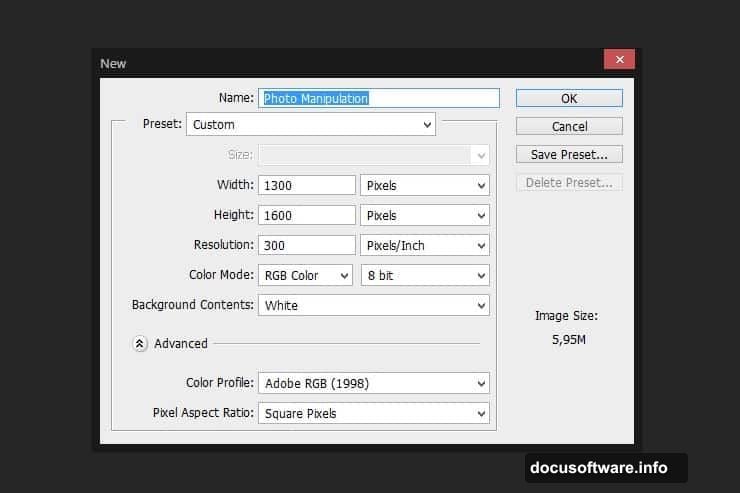
Task: Click the Save Preset button
Action: [x=569, y=154]
